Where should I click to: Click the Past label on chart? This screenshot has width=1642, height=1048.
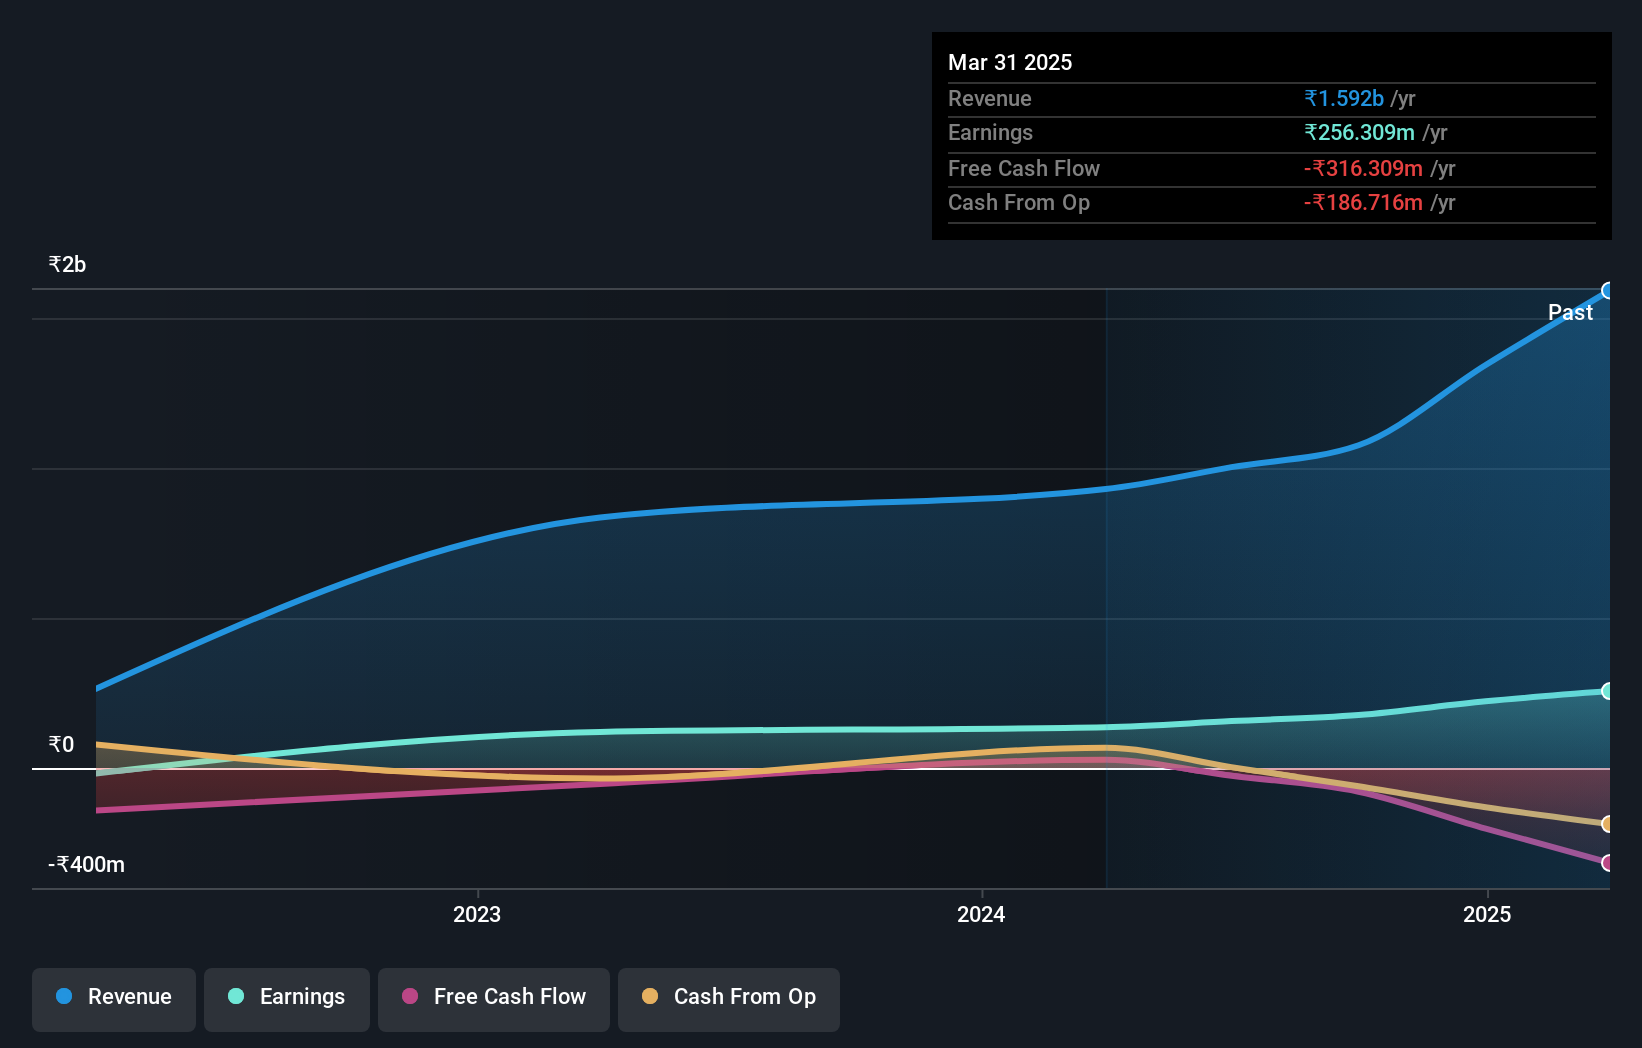(x=1570, y=312)
